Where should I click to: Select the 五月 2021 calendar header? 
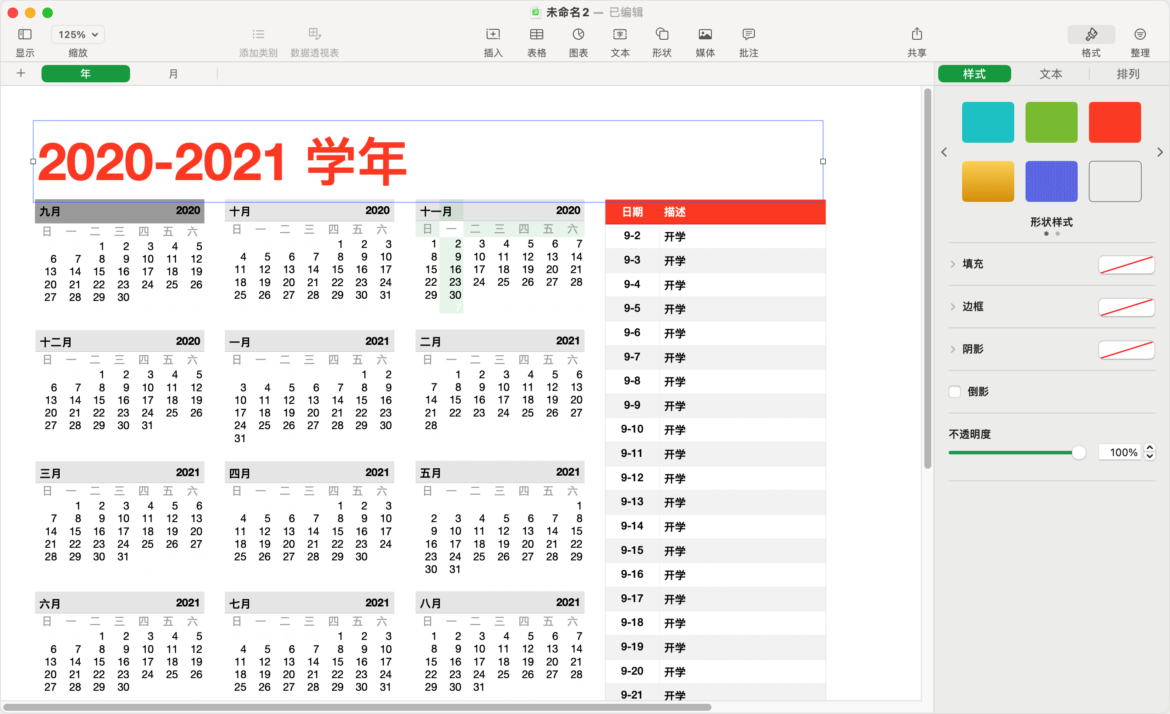[500, 473]
